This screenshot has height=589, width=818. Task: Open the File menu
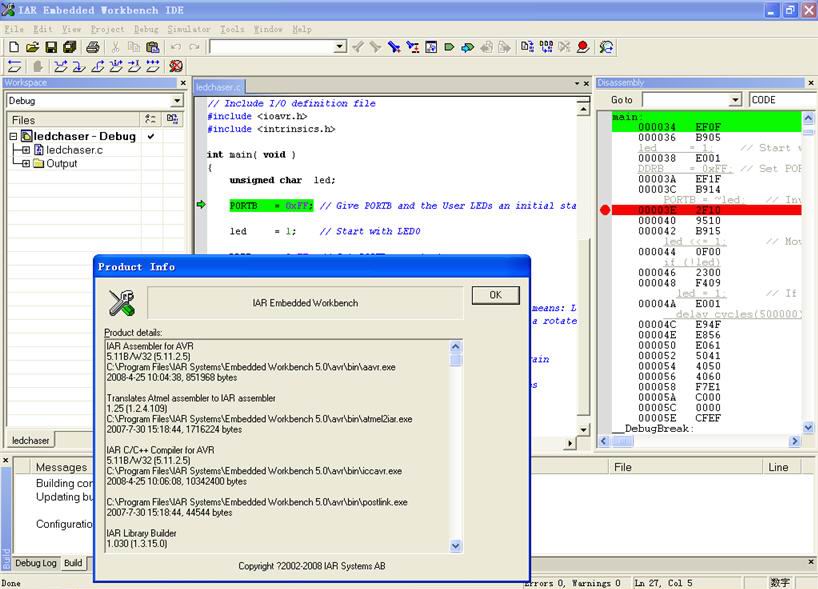14,29
